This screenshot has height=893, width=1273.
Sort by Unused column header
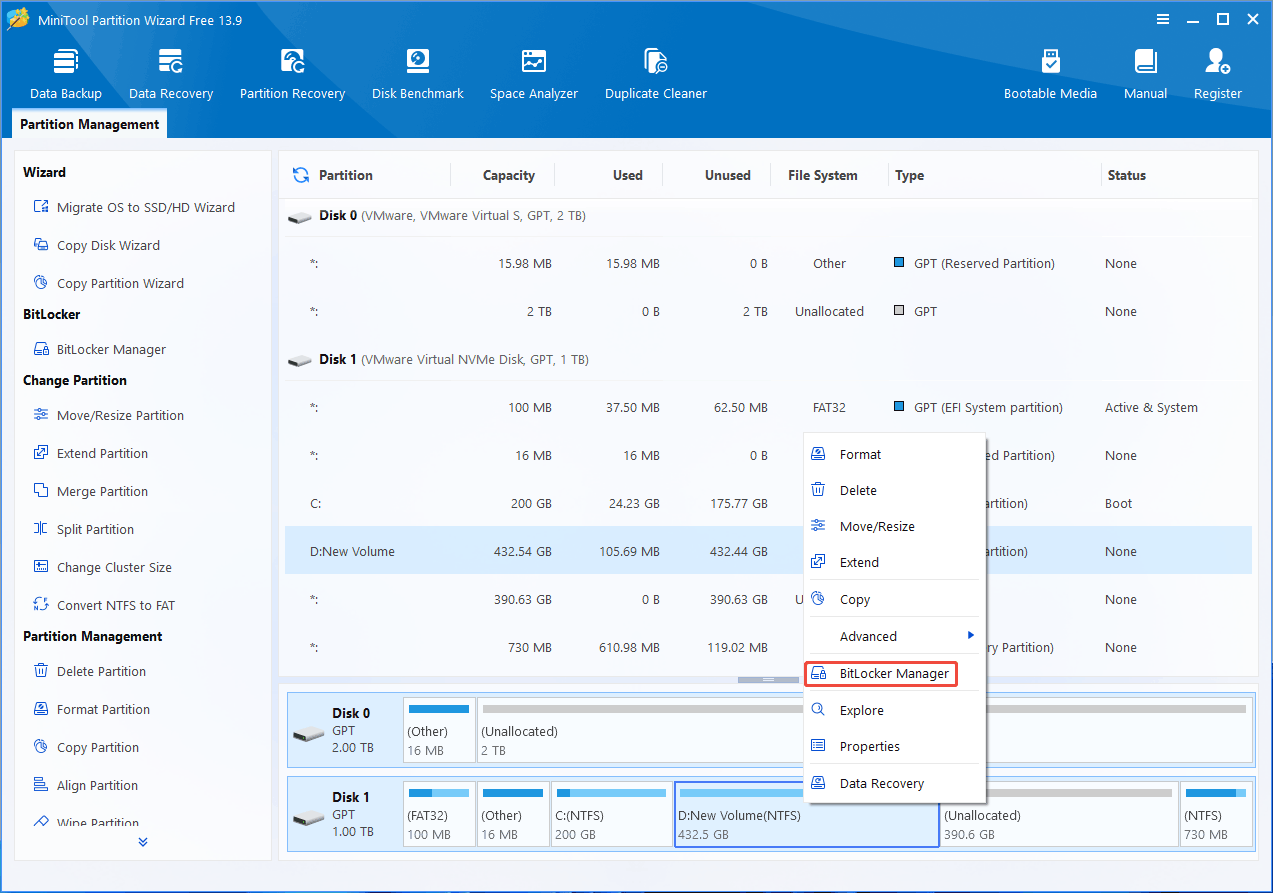pos(727,175)
